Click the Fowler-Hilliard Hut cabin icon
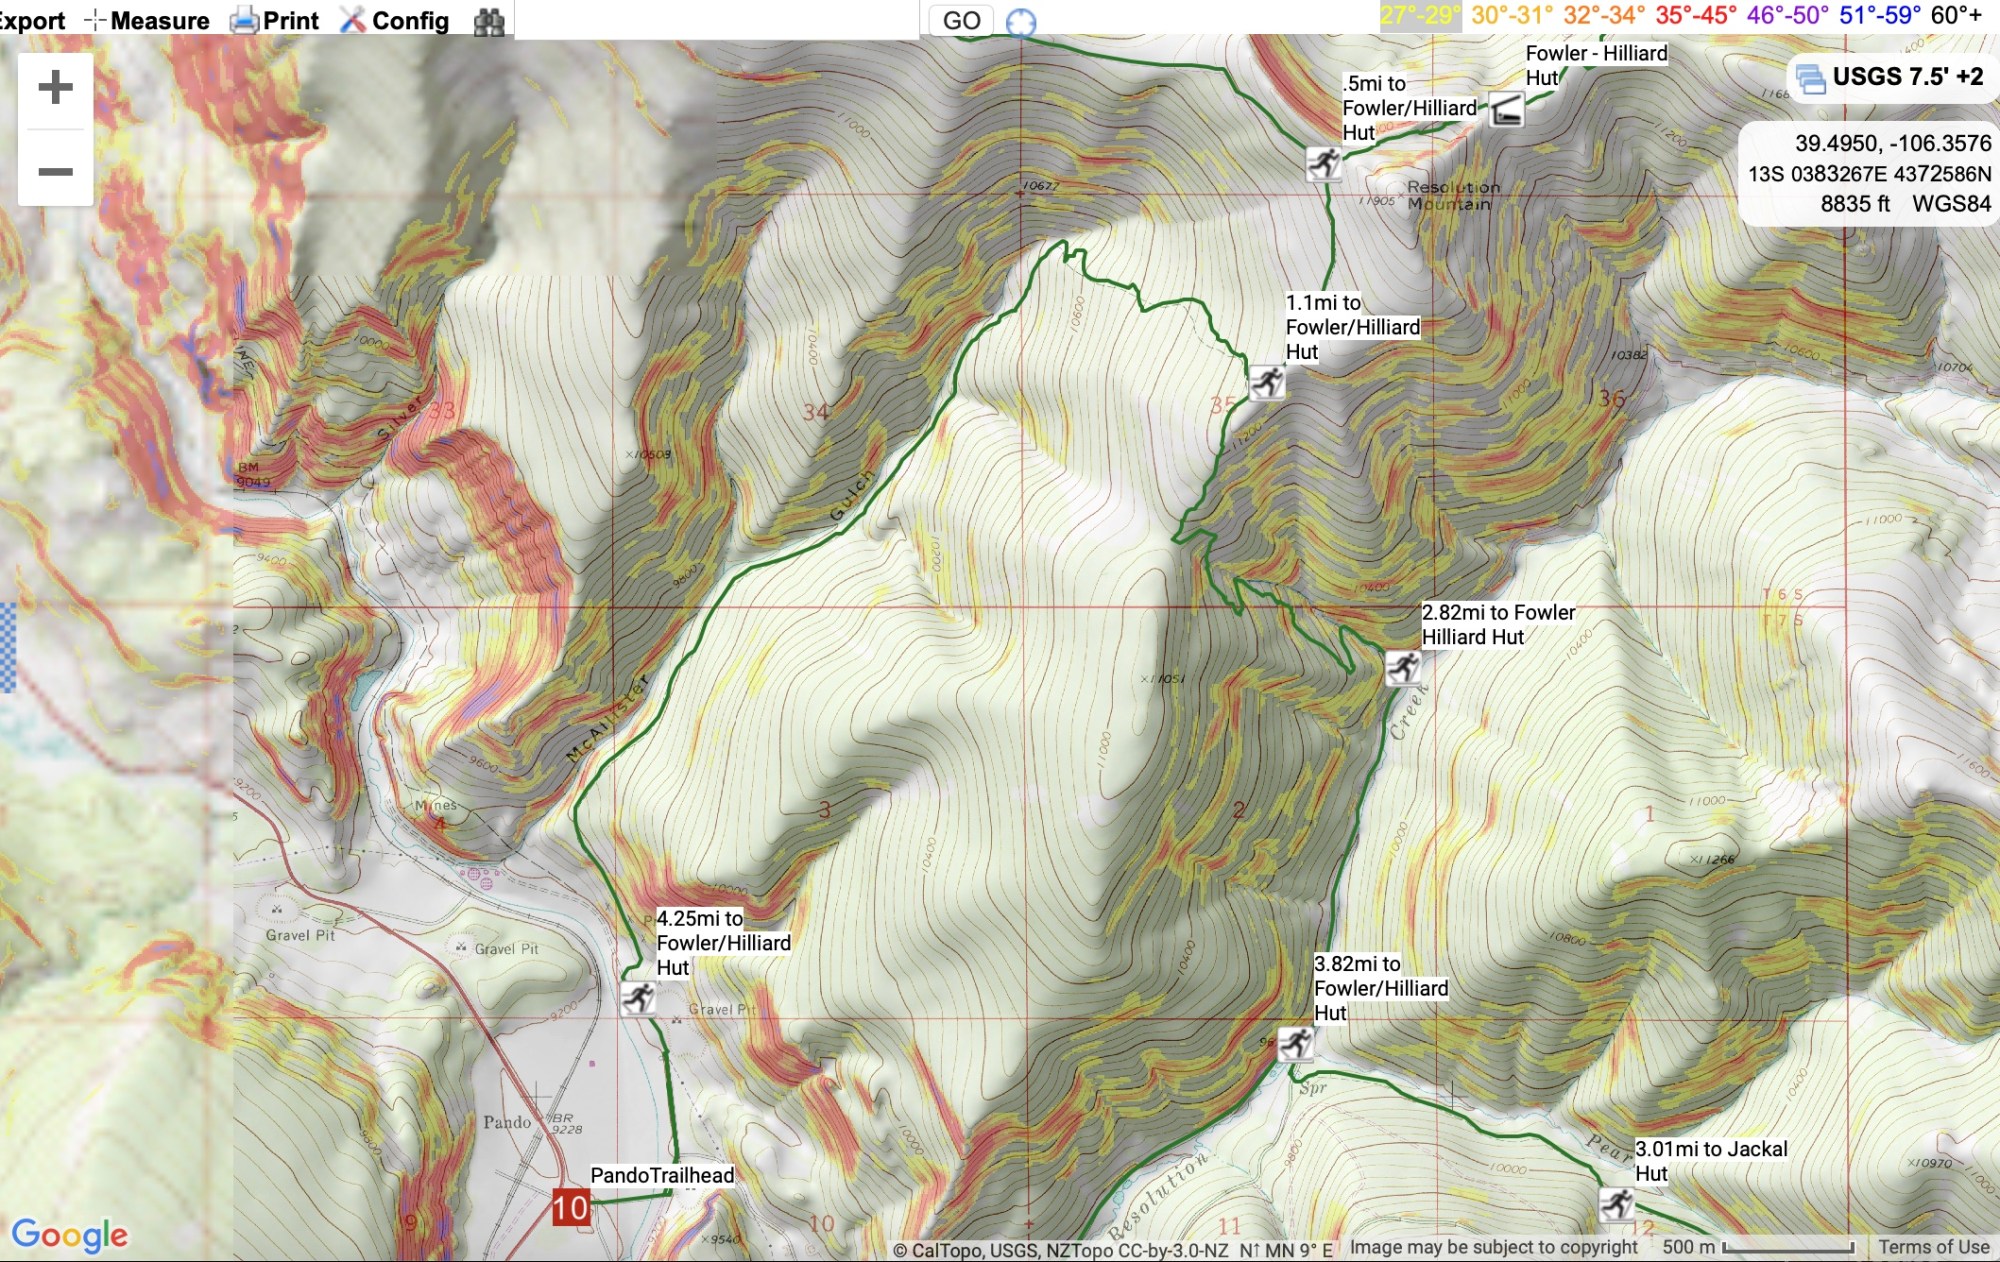 1505,109
